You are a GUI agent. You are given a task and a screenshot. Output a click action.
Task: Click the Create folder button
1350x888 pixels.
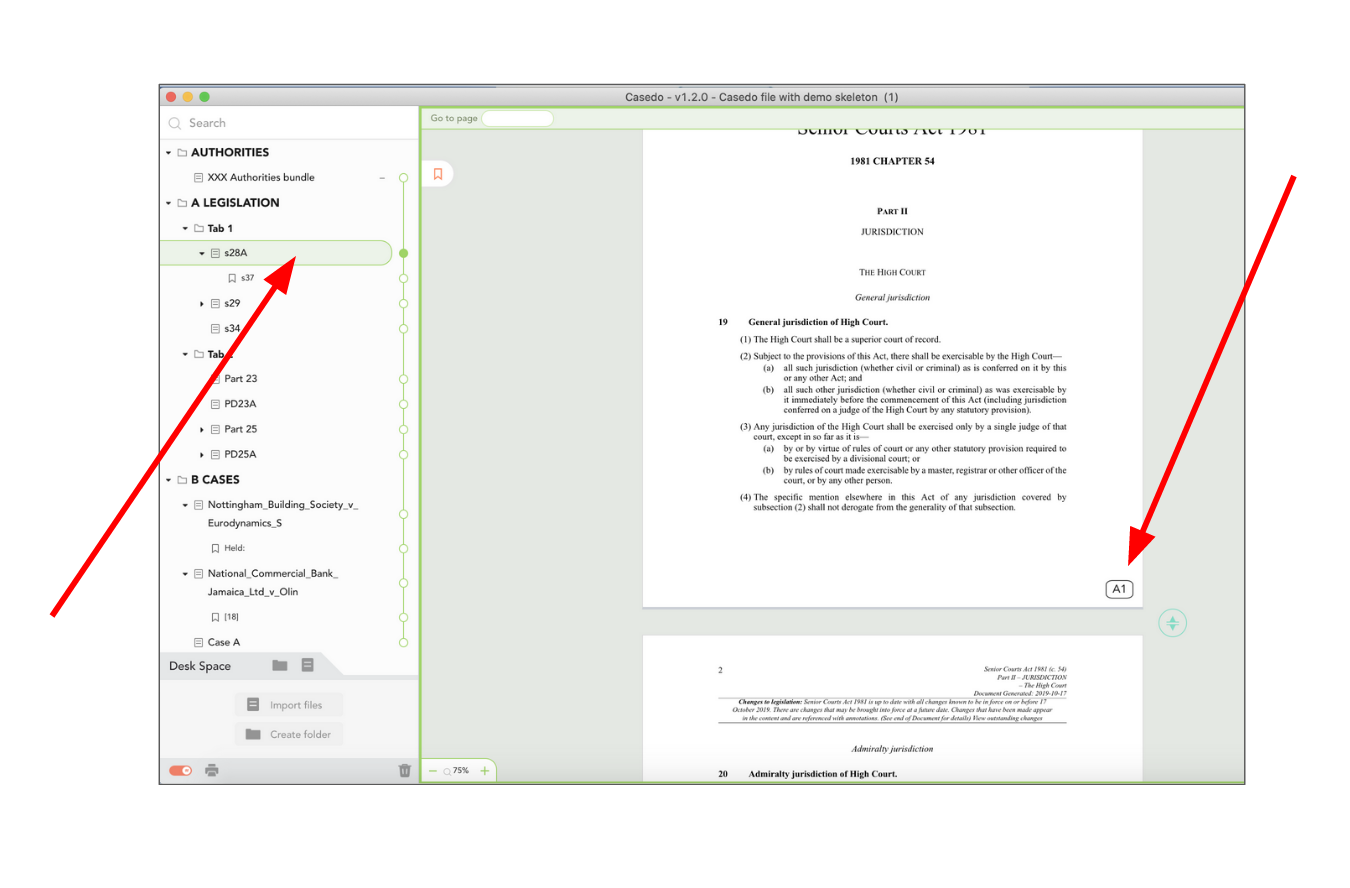tap(288, 734)
